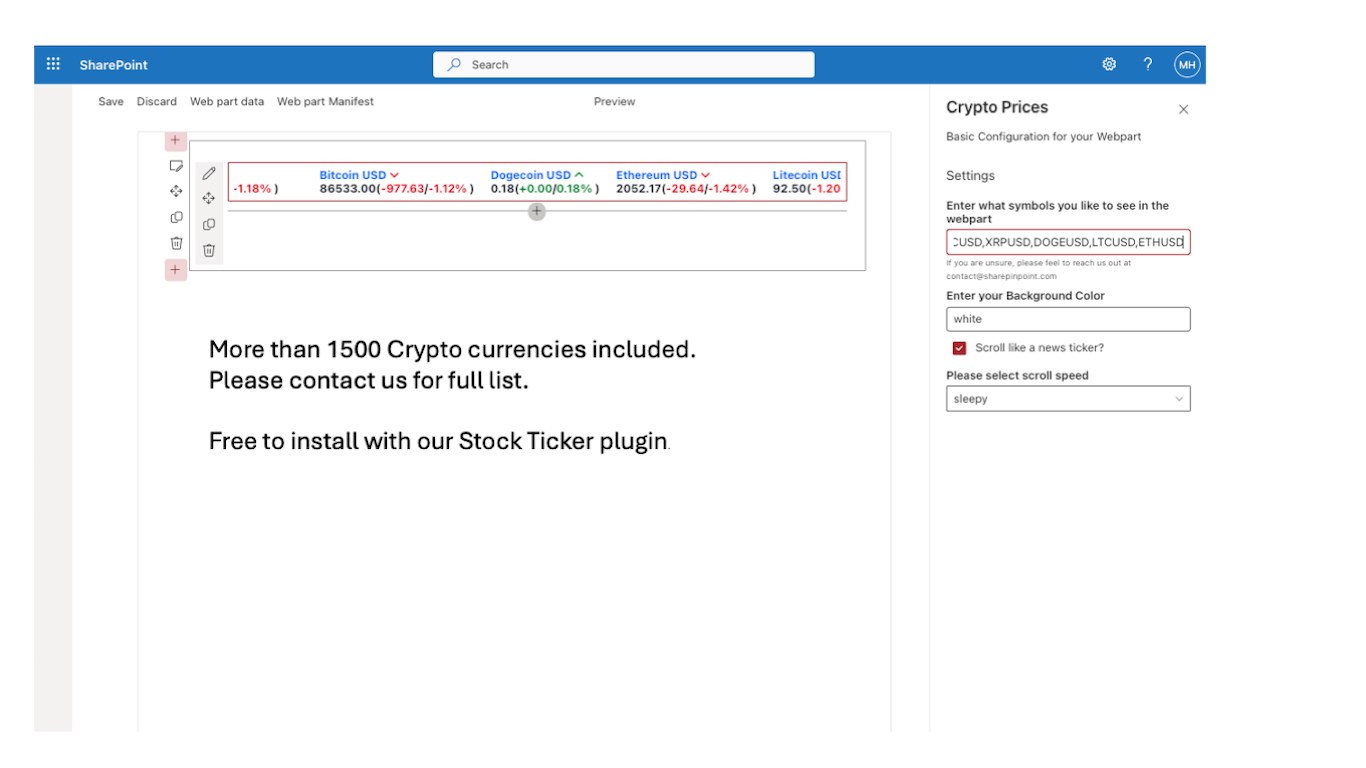
Task: Click the Background Color text field
Action: click(1068, 319)
